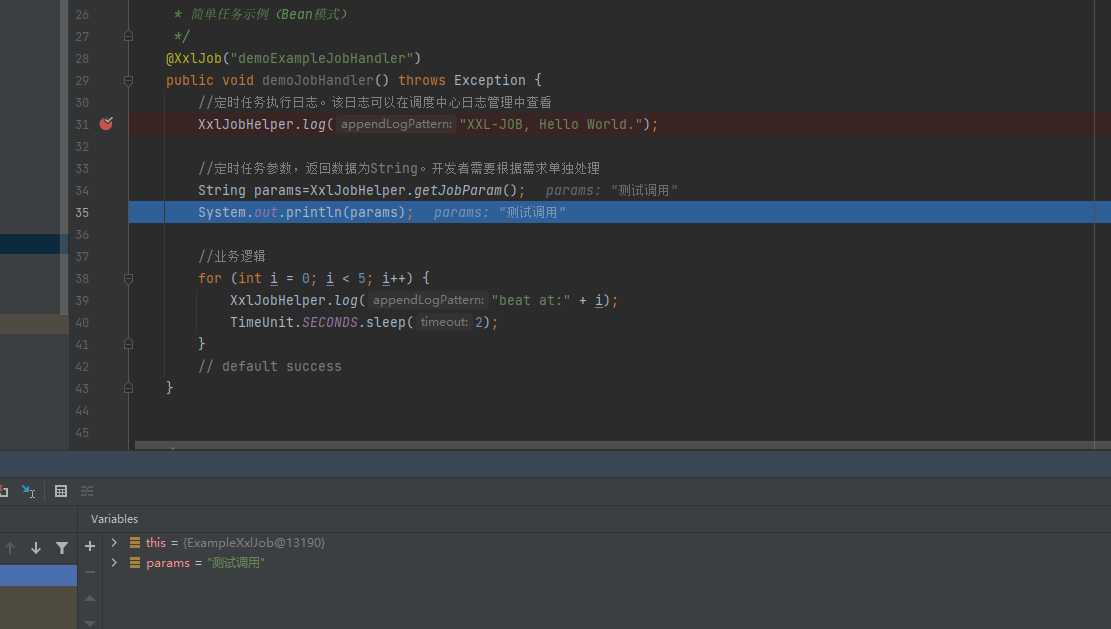Click the frames filter funnel icon

tap(62, 548)
